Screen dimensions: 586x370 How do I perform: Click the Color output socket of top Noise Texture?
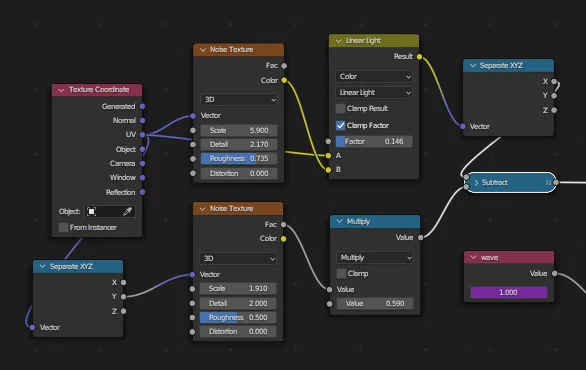click(x=284, y=80)
